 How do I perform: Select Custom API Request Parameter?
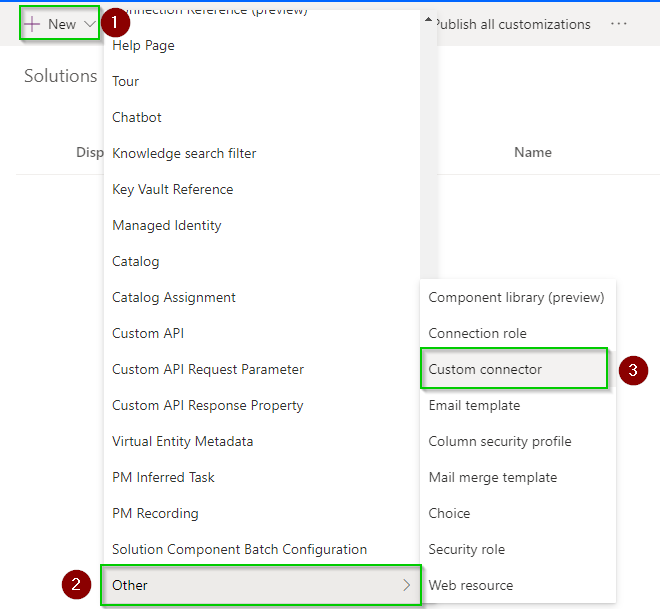[x=208, y=369]
